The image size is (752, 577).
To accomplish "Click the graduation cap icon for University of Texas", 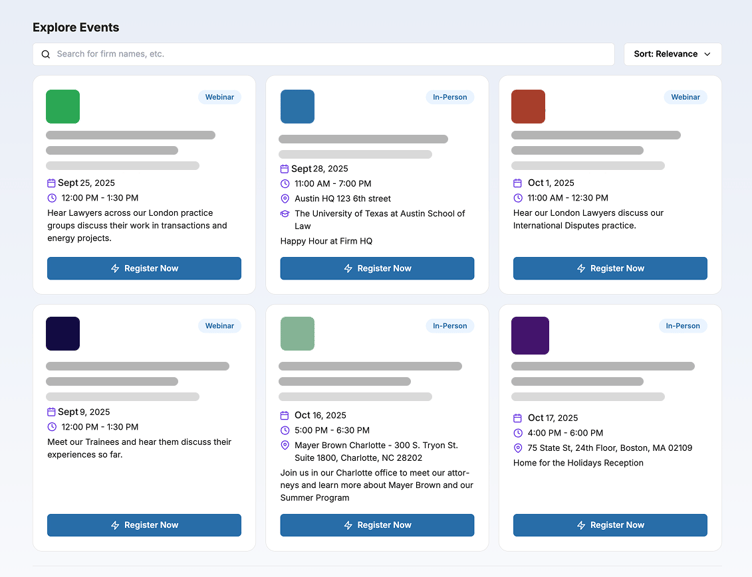I will coord(285,214).
